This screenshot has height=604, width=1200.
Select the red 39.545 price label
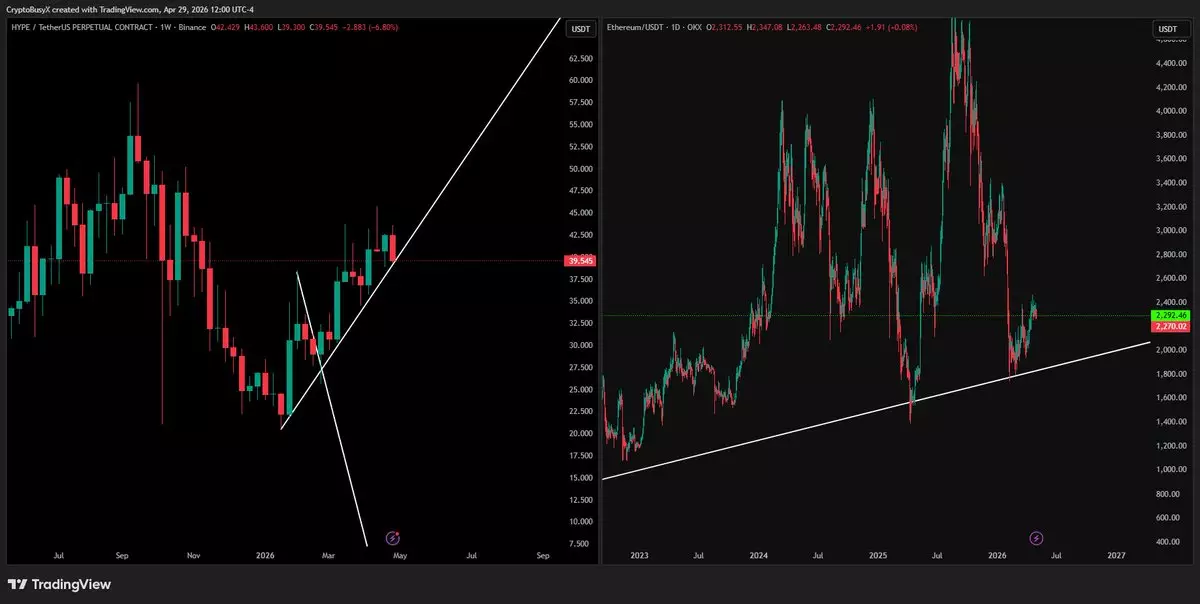coord(579,261)
